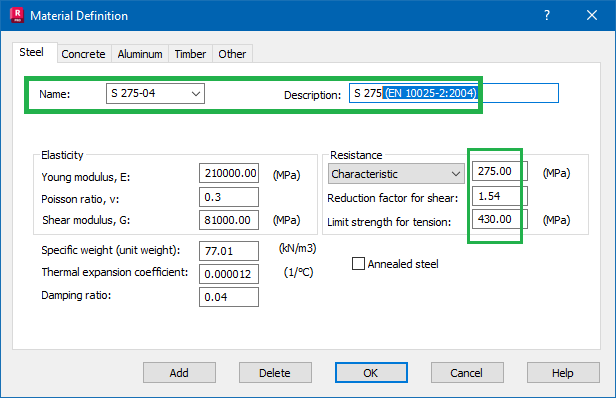Switch to the Aluminum tab
Screen dimensions: 616x398
[140, 54]
